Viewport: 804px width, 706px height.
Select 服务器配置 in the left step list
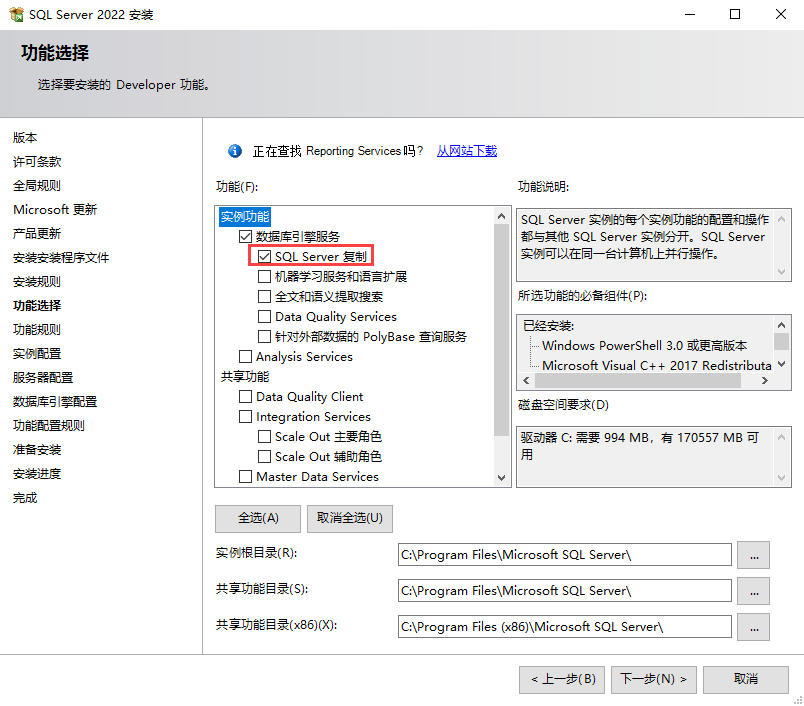click(x=43, y=378)
